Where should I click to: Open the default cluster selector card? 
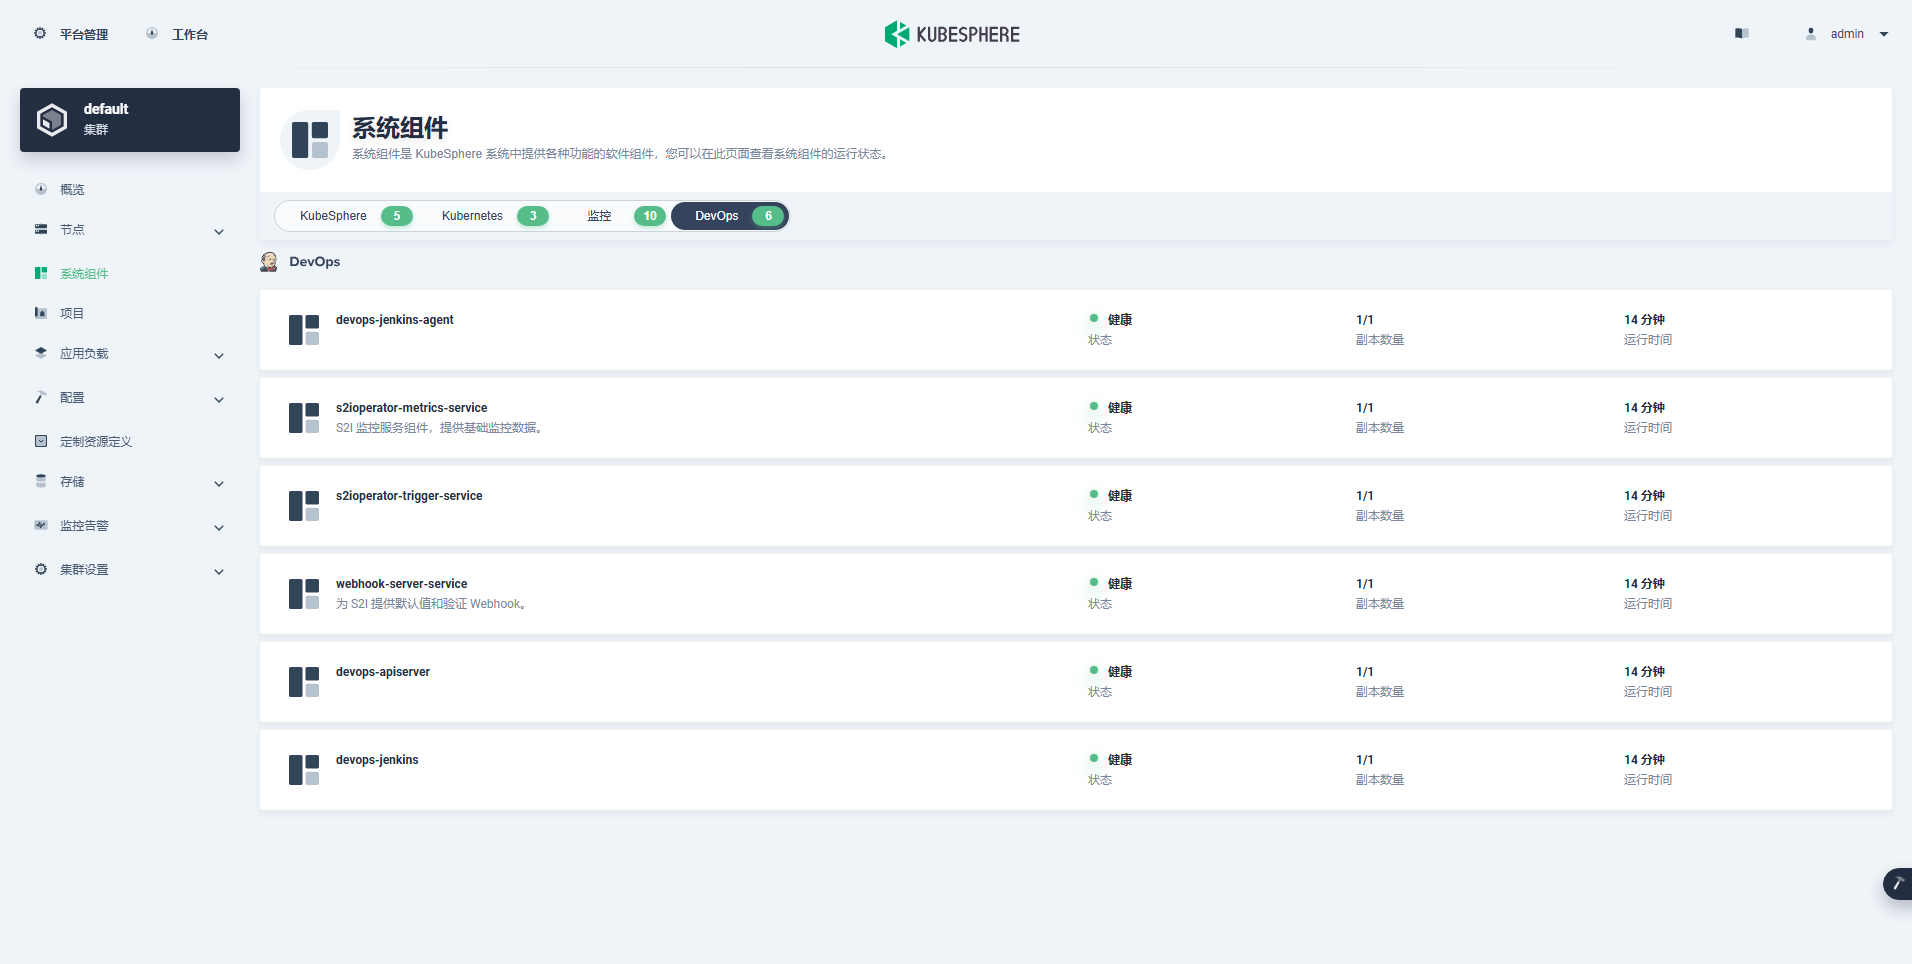coord(130,120)
